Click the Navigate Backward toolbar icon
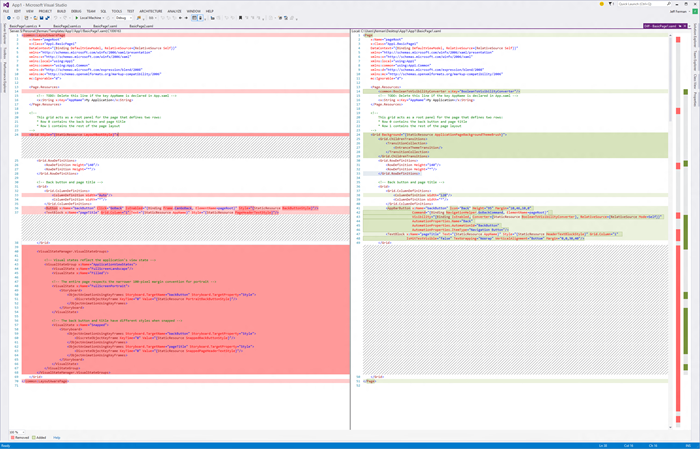This screenshot has width=700, height=449. click(8, 18)
